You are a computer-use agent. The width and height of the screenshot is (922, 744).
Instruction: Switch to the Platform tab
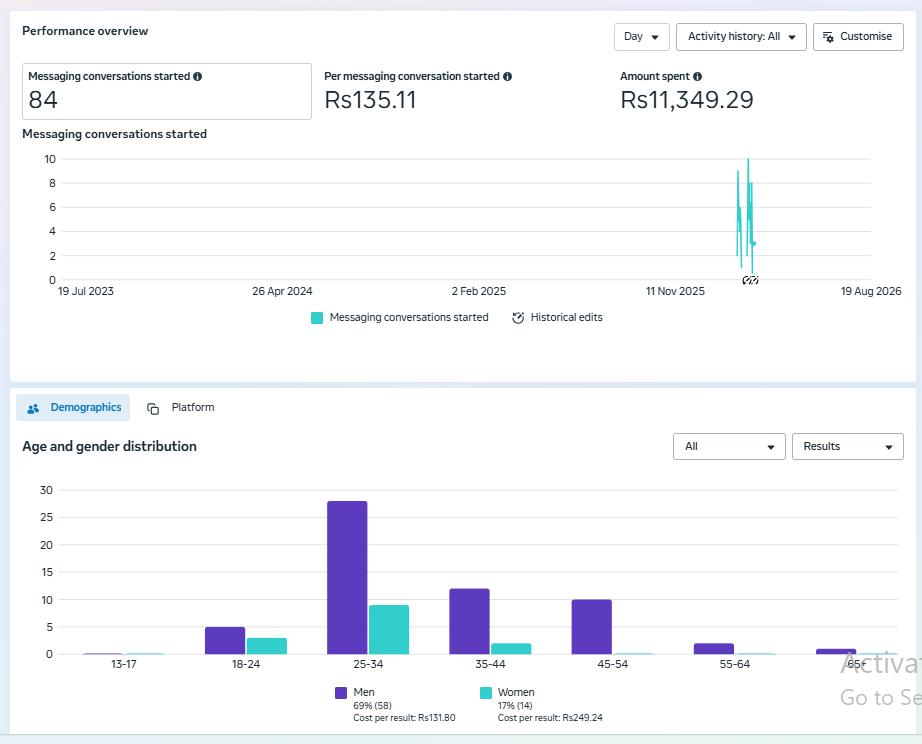181,408
